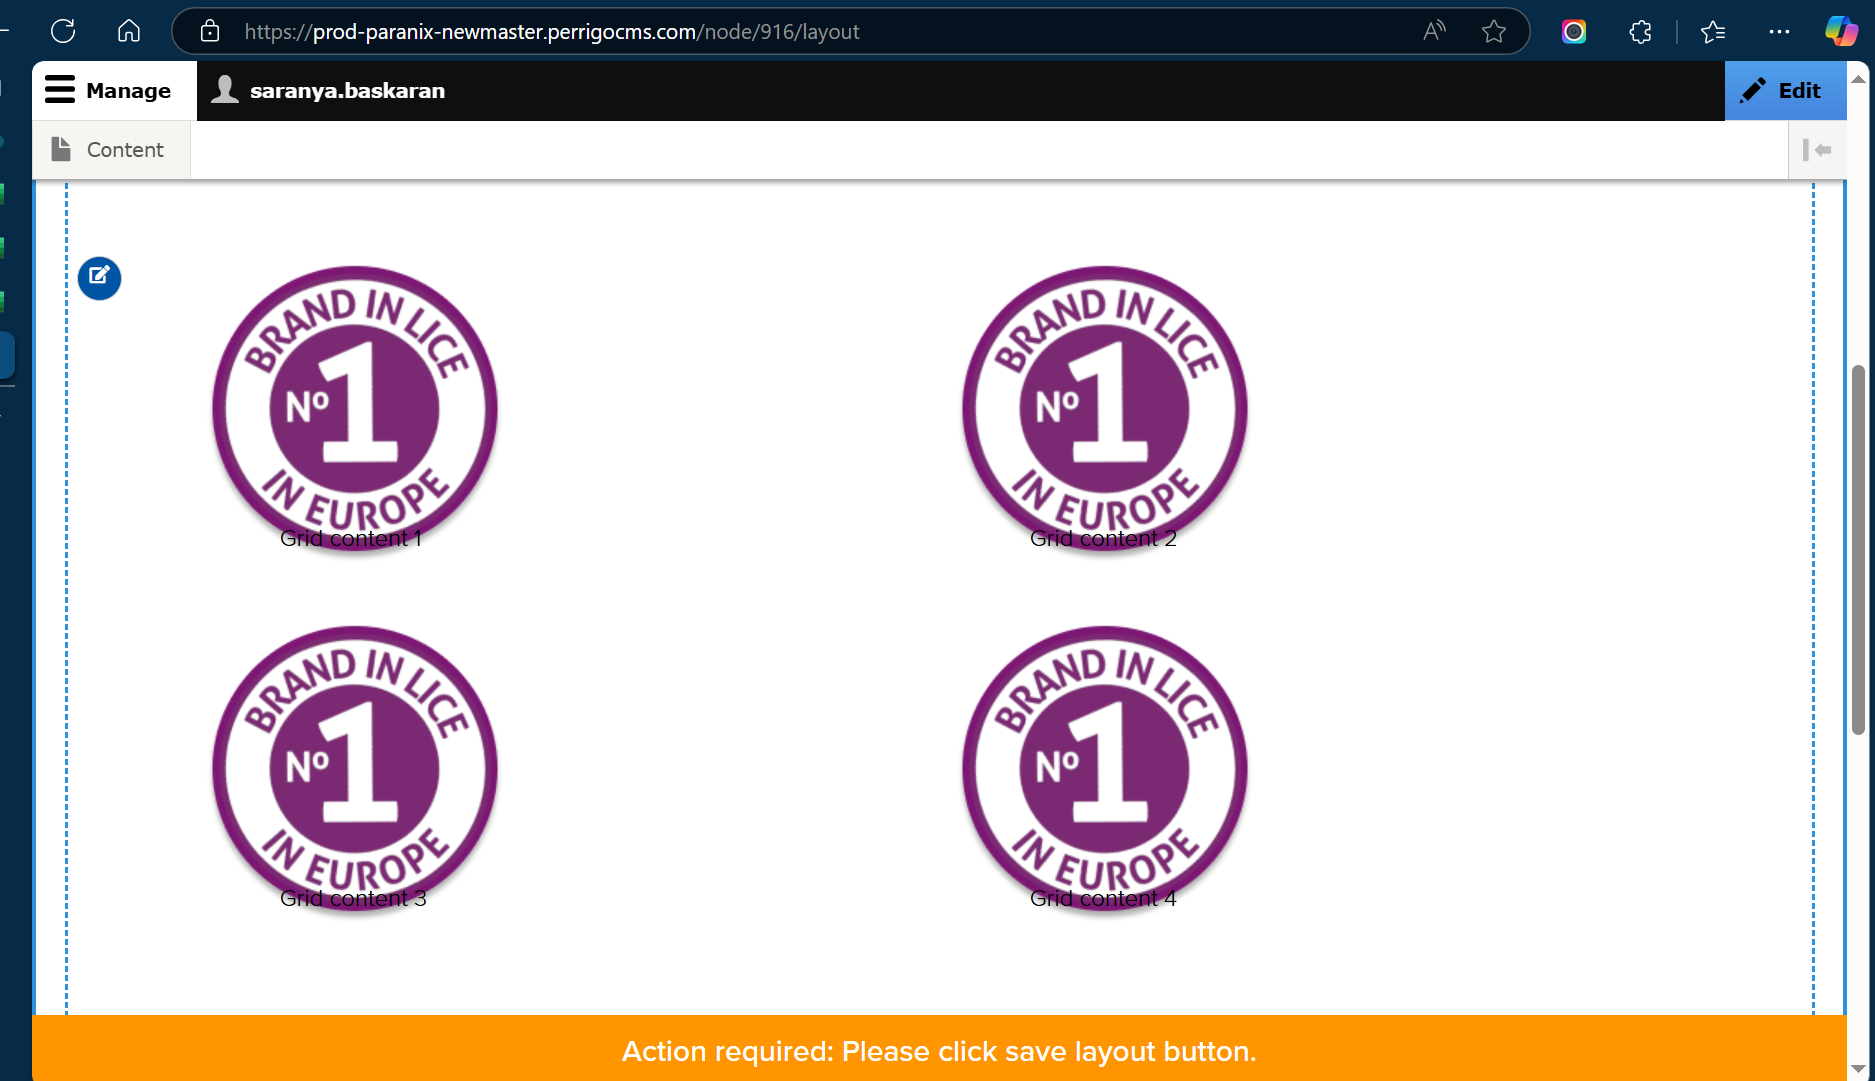This screenshot has width=1875, height=1081.
Task: Click the scrollbar up arrow
Action: coord(1858,78)
